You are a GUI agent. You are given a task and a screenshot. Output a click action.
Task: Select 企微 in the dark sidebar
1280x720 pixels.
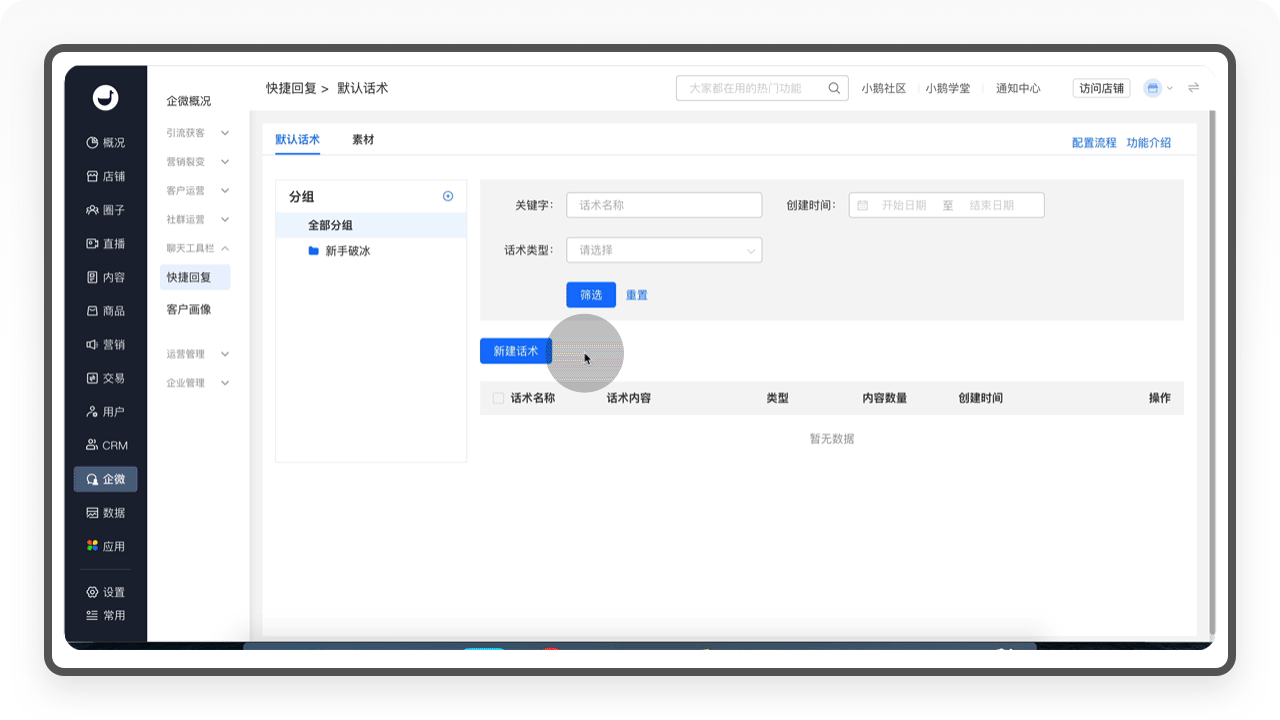[x=106, y=479]
